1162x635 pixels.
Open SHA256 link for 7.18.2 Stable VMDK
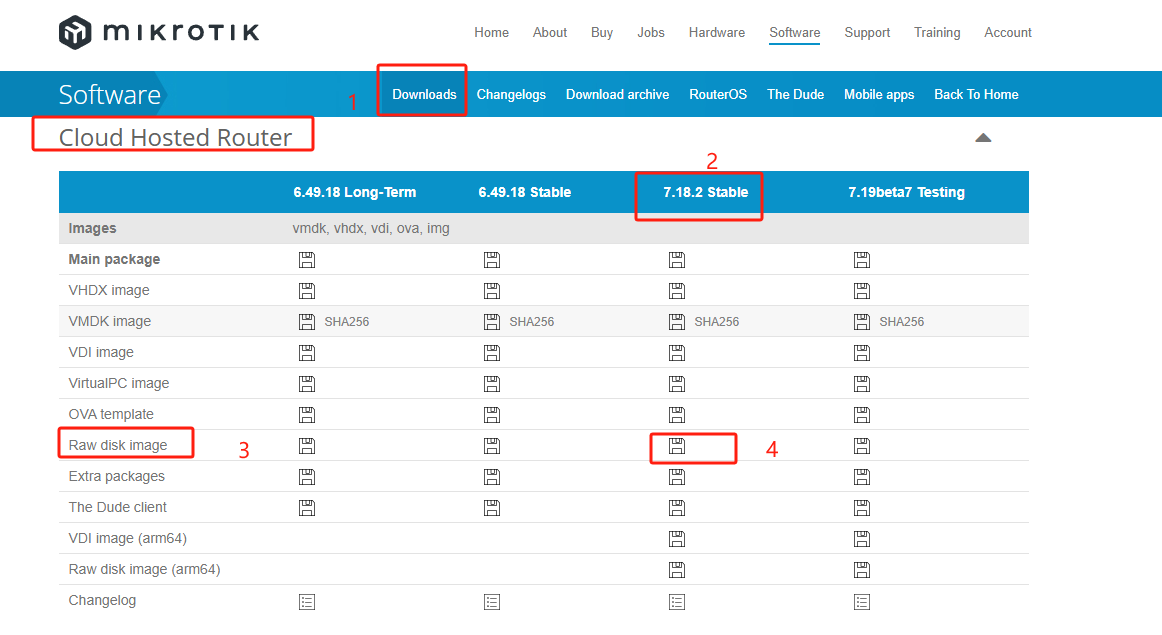pos(717,322)
